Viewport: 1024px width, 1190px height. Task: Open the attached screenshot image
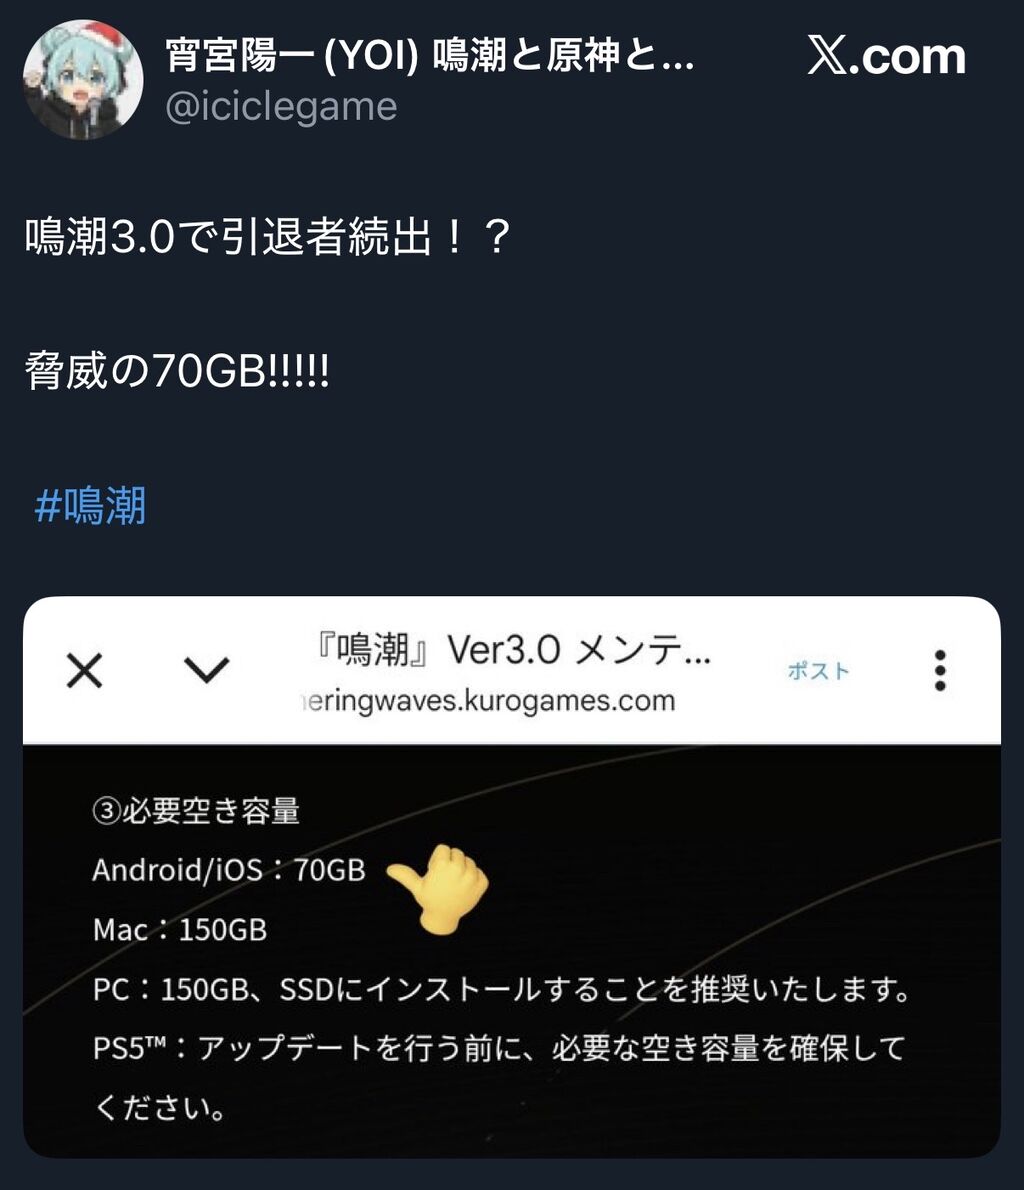tap(512, 877)
